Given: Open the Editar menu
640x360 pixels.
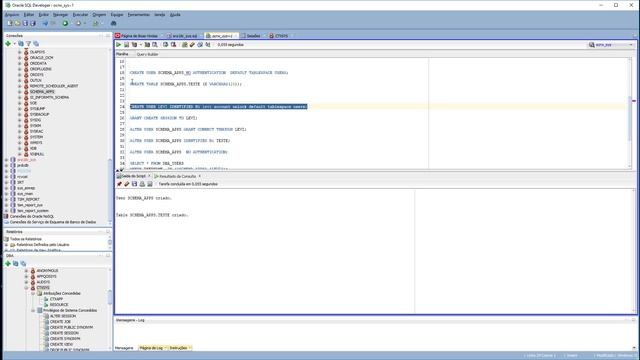Looking at the screenshot, I should (x=29, y=15).
